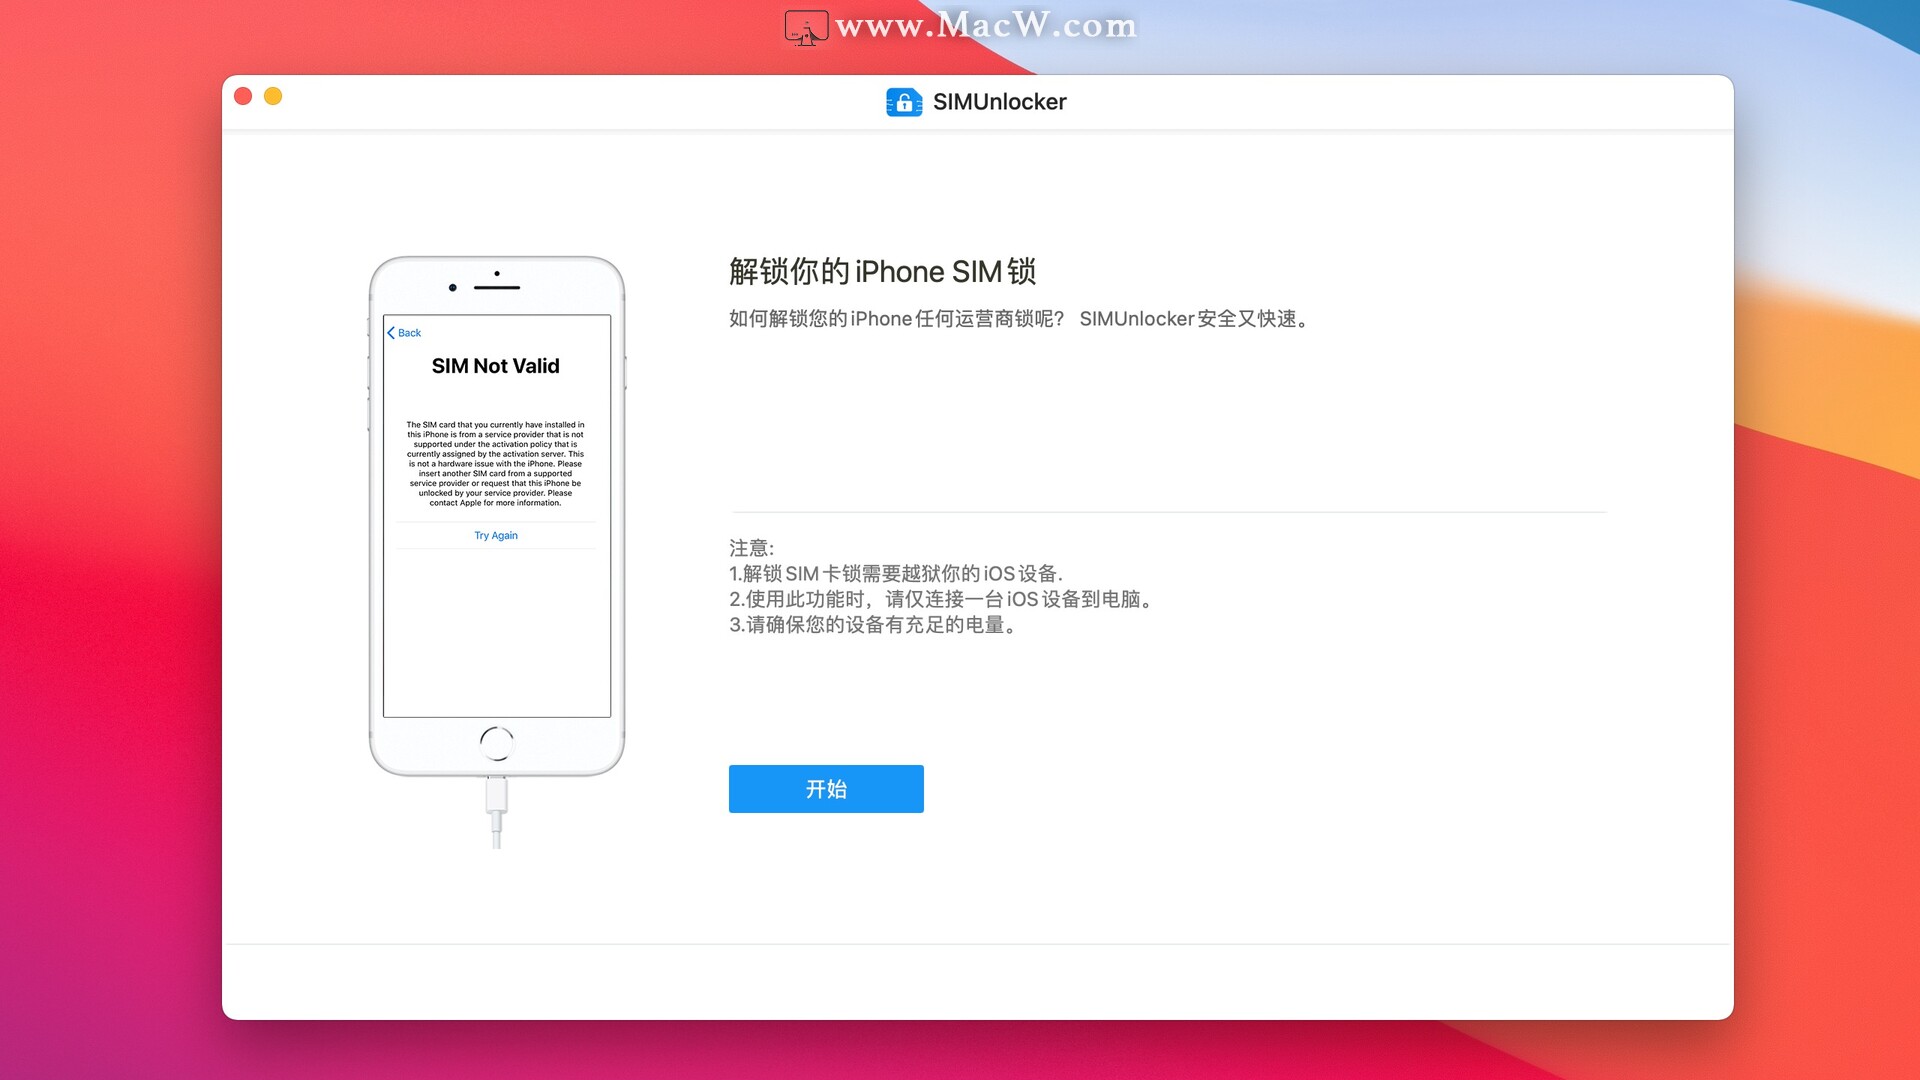Click the SIMUnlocker window title text
1920x1080 pixels.
click(999, 102)
